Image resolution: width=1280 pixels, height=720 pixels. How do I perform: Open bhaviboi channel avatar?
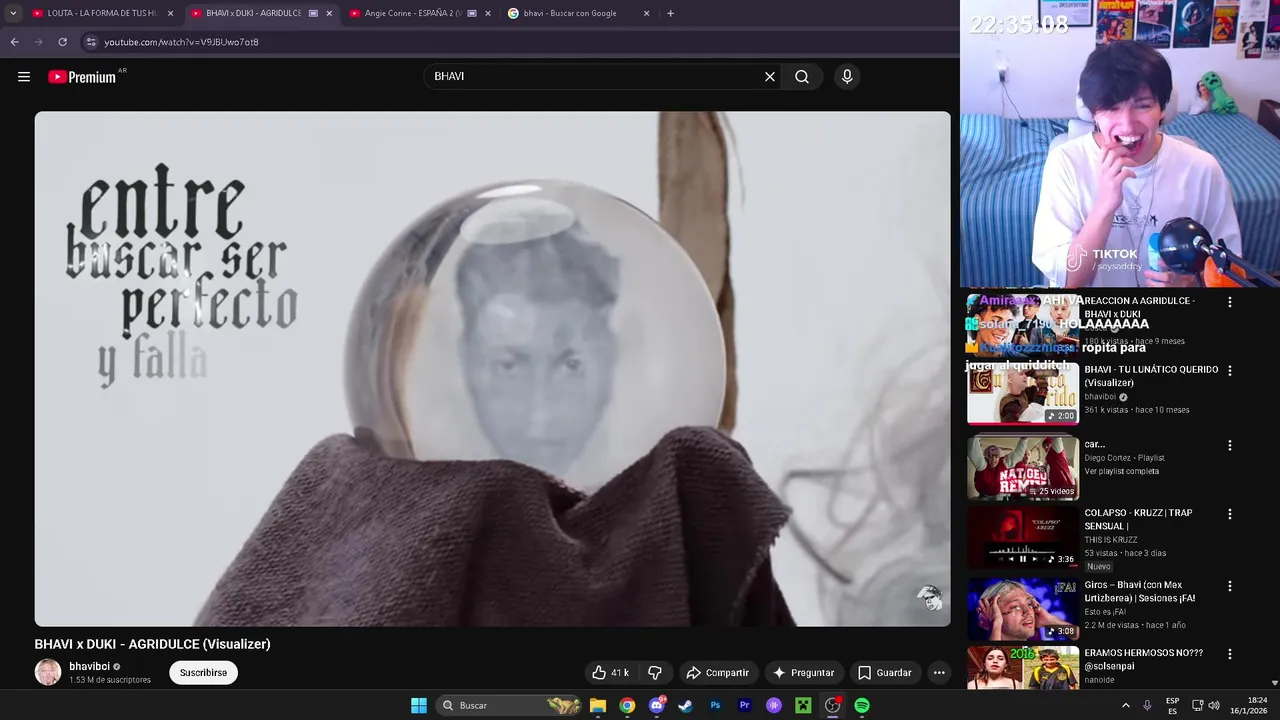[48, 672]
